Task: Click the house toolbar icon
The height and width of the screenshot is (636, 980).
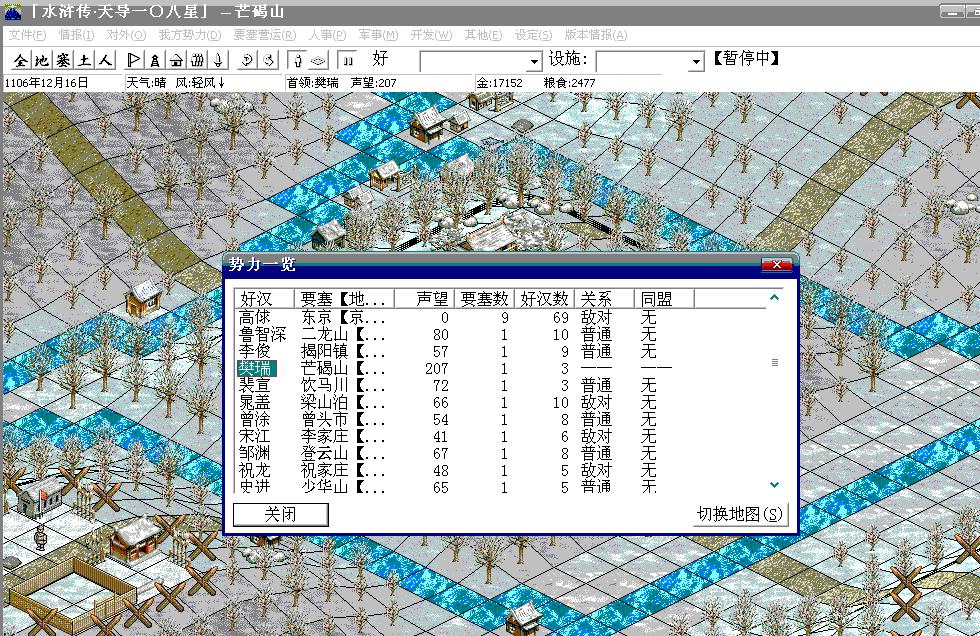Action: (176, 61)
